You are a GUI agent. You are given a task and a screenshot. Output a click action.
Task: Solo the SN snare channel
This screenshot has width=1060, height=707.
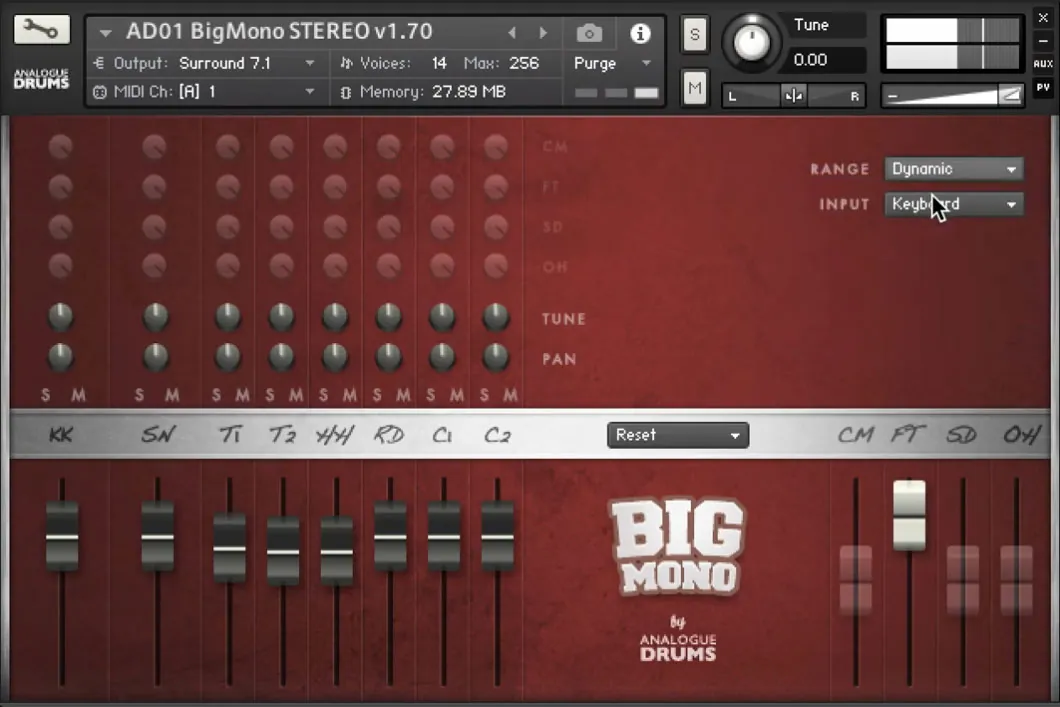coord(139,395)
